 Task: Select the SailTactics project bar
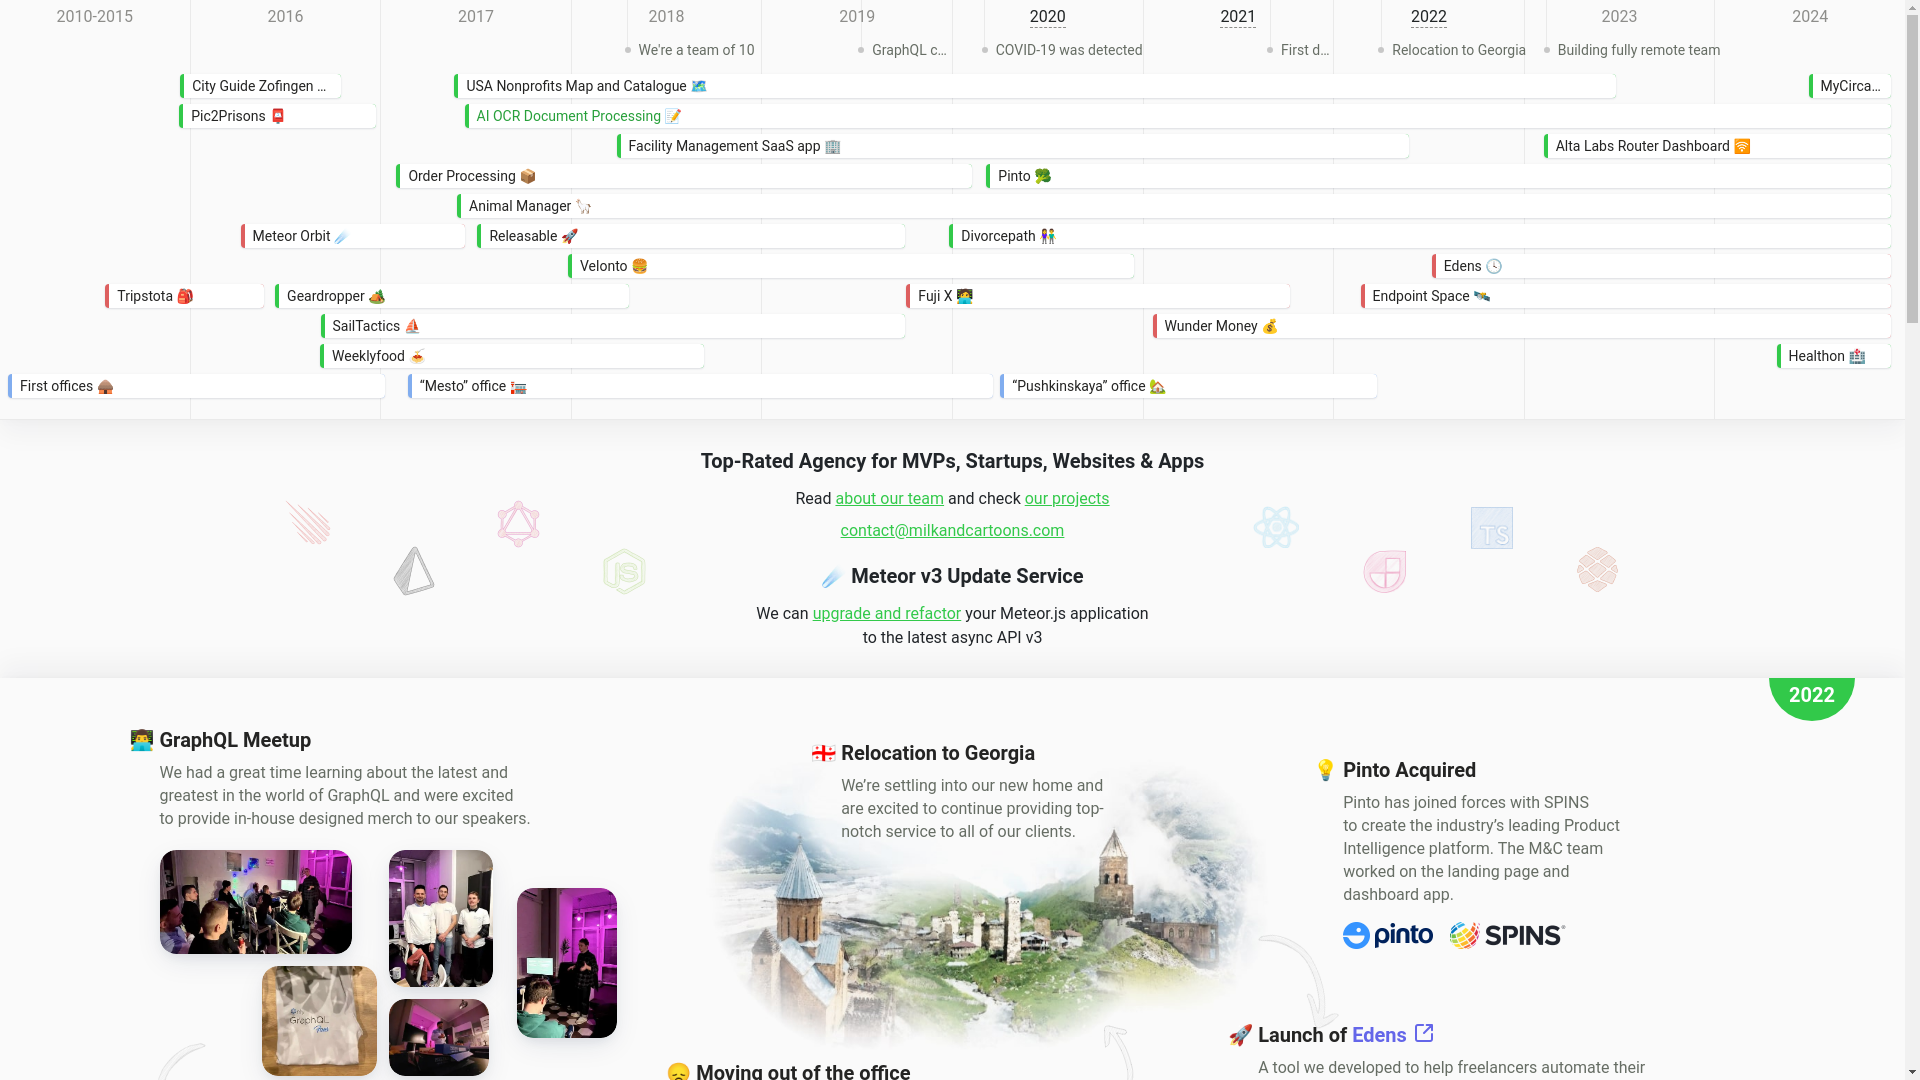[613, 326]
